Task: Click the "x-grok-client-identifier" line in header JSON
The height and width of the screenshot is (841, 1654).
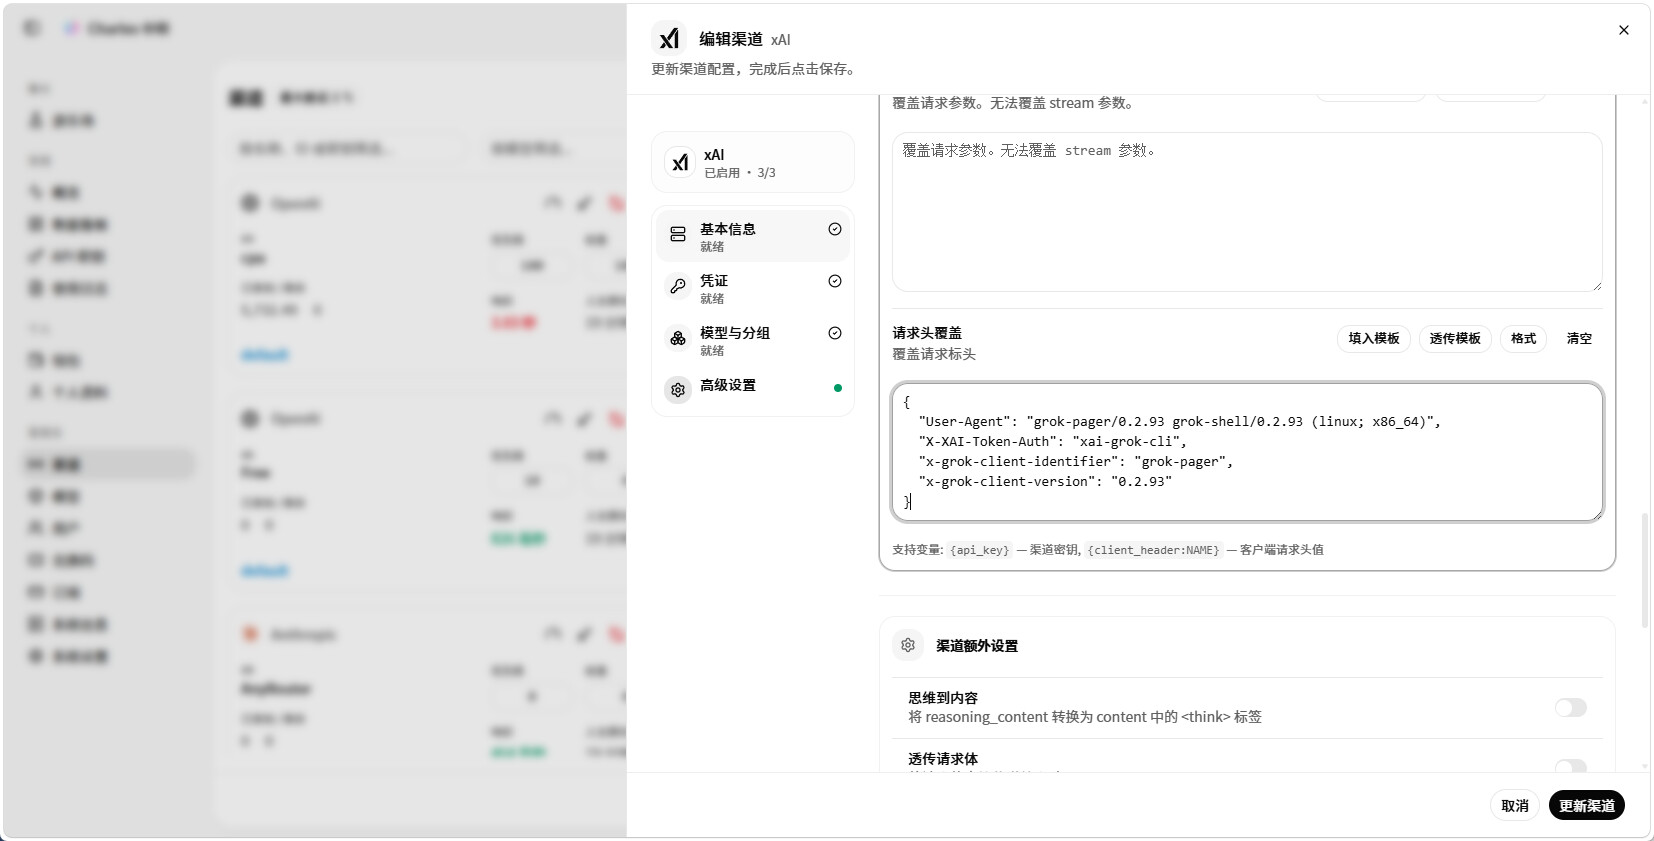Action: (x=1076, y=462)
